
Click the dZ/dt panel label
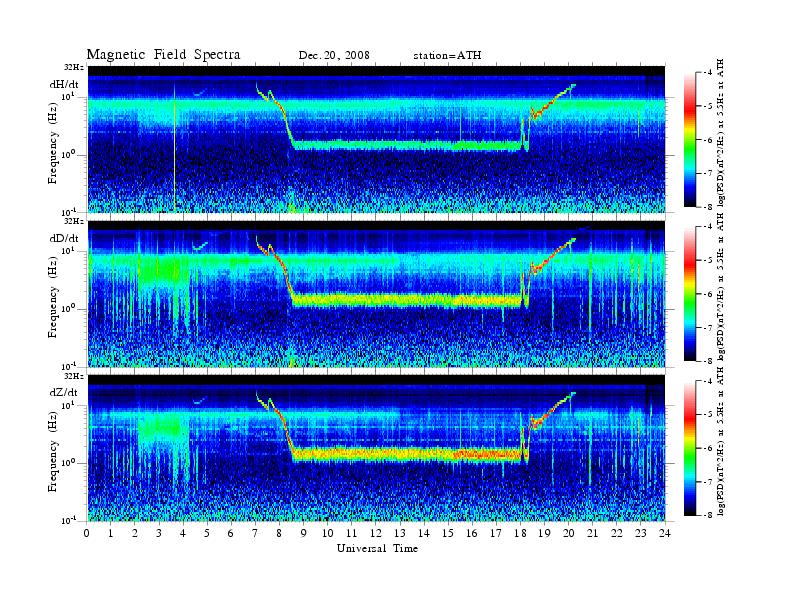64,392
